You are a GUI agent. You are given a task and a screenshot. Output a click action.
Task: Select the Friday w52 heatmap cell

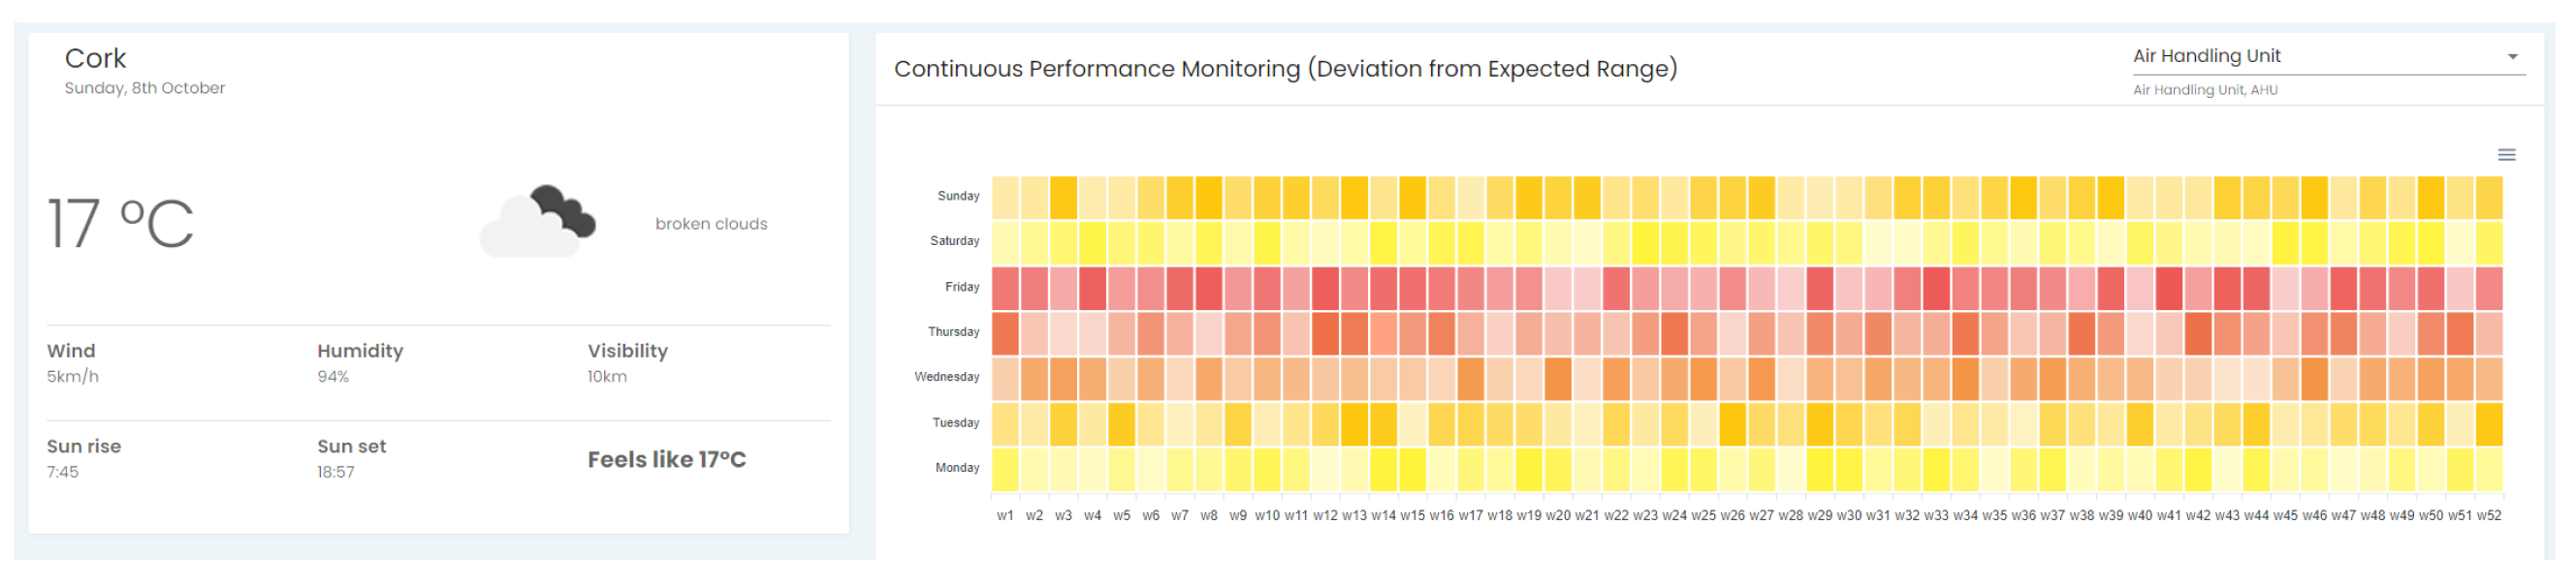(x=2489, y=288)
